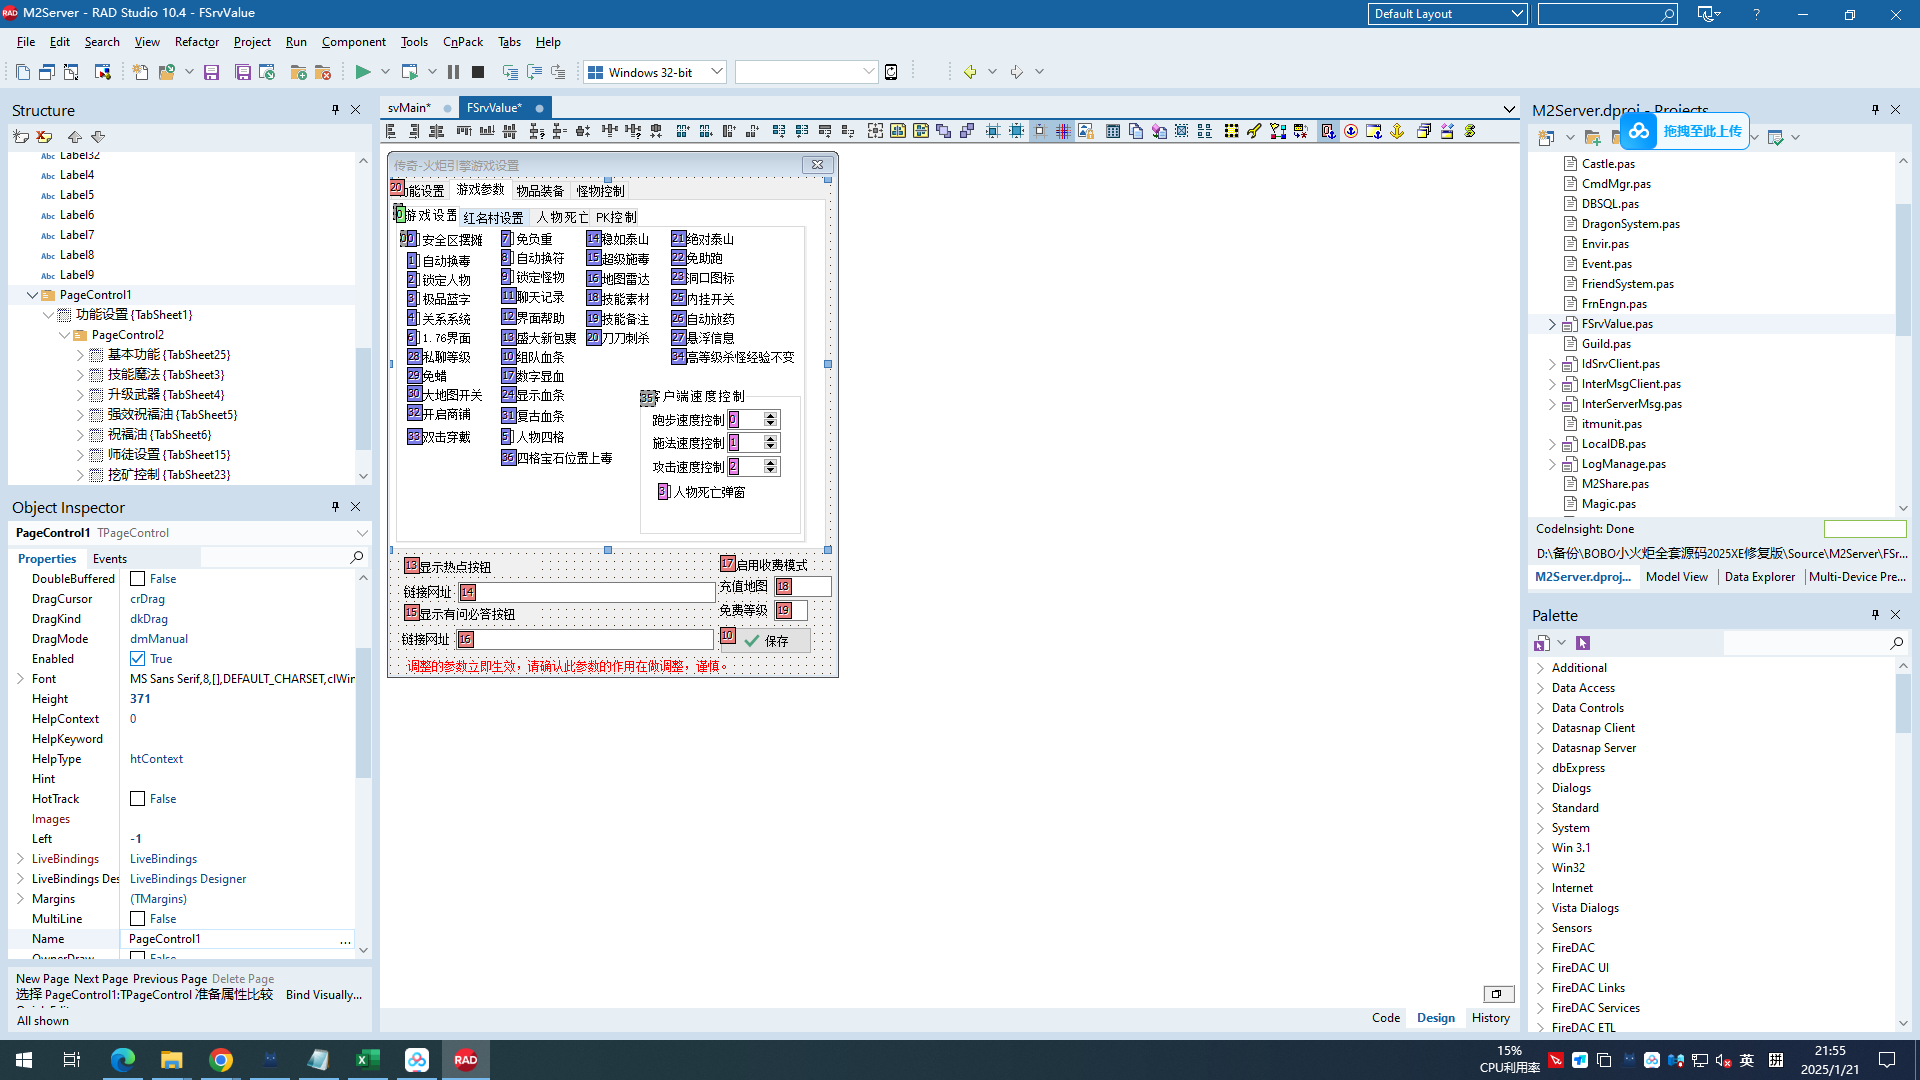Click align left edges designer icon

[392, 131]
